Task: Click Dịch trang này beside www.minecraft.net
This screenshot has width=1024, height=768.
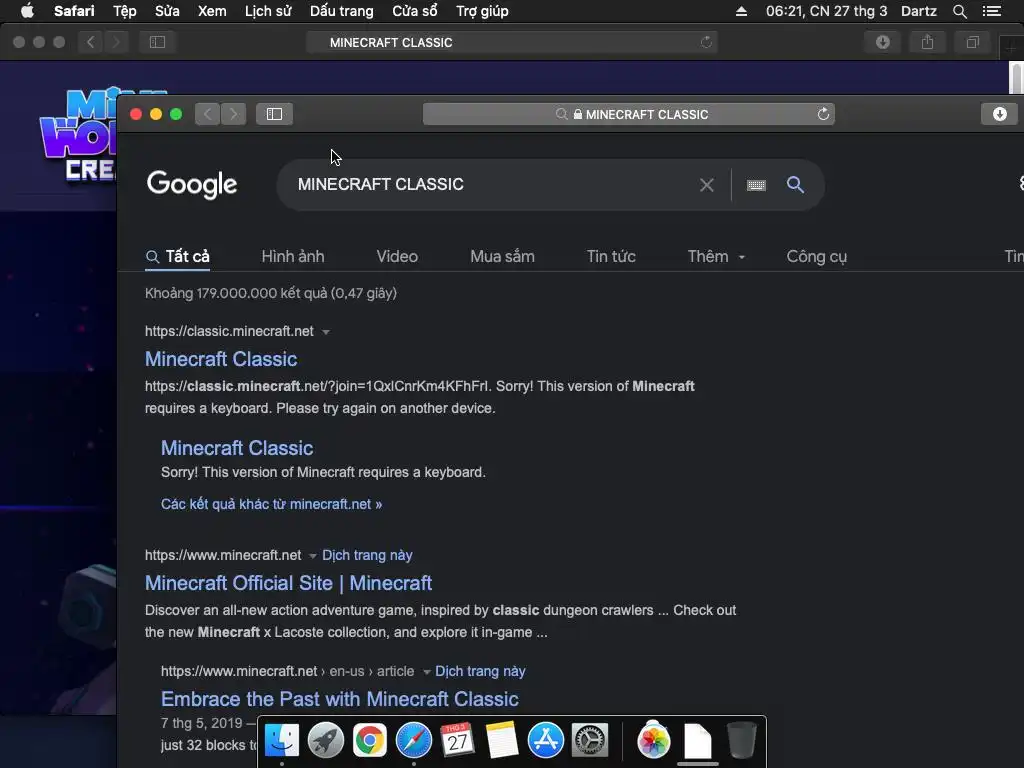Action: pos(367,555)
